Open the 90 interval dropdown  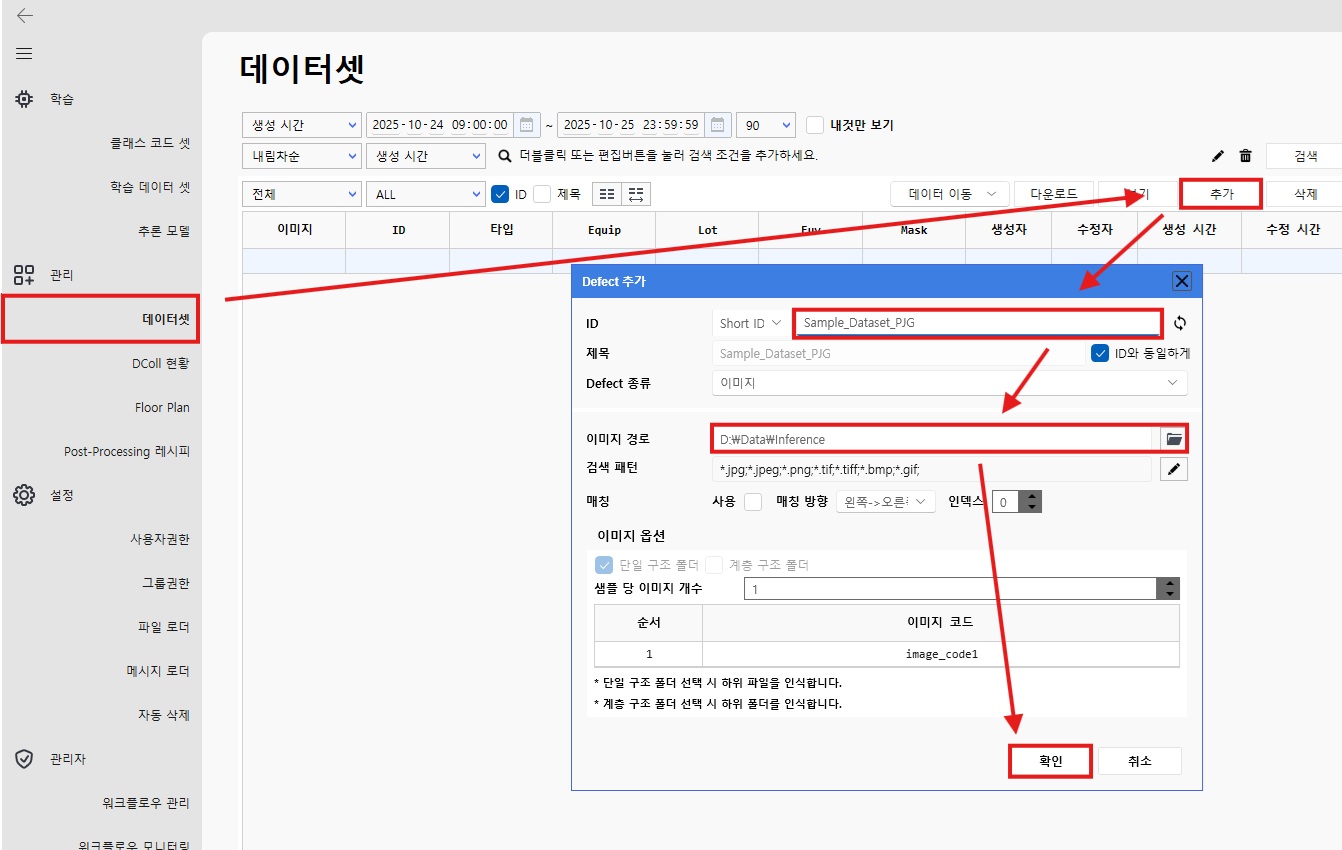765,124
